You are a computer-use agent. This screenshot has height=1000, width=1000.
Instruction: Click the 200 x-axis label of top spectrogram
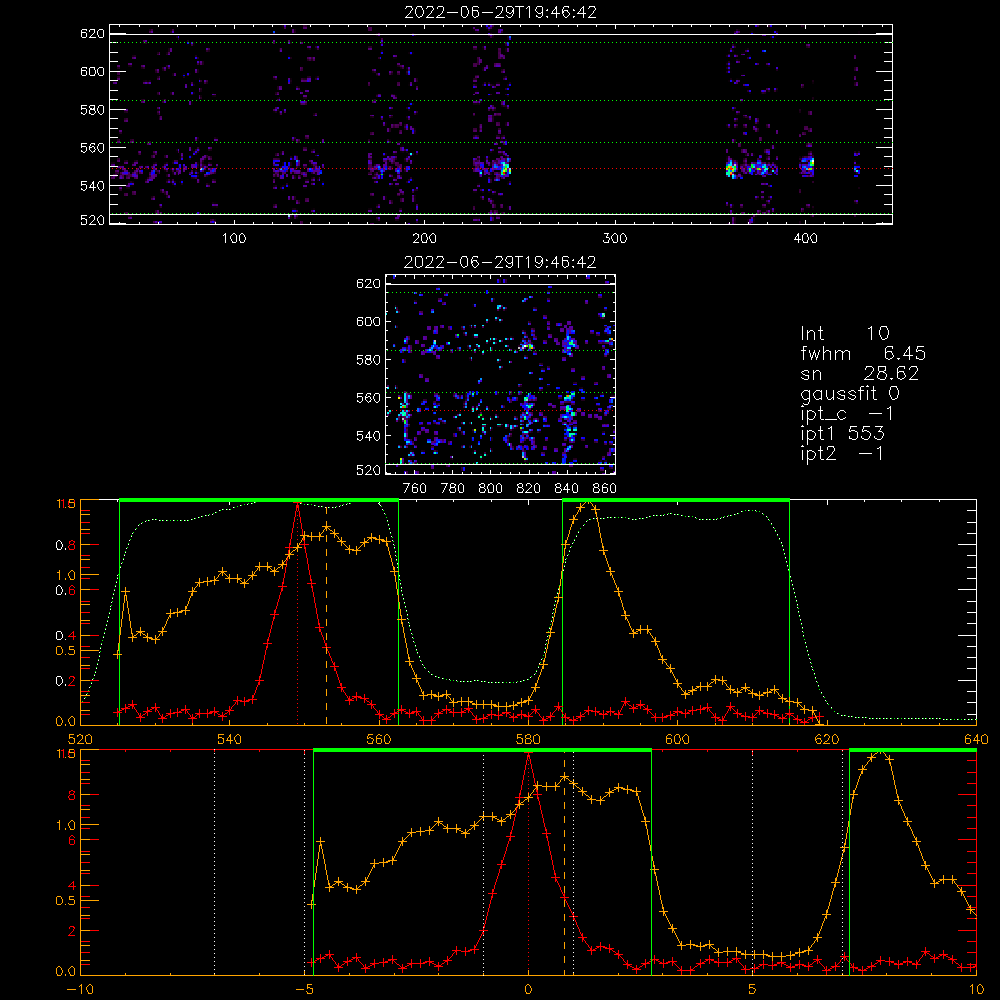click(x=424, y=239)
